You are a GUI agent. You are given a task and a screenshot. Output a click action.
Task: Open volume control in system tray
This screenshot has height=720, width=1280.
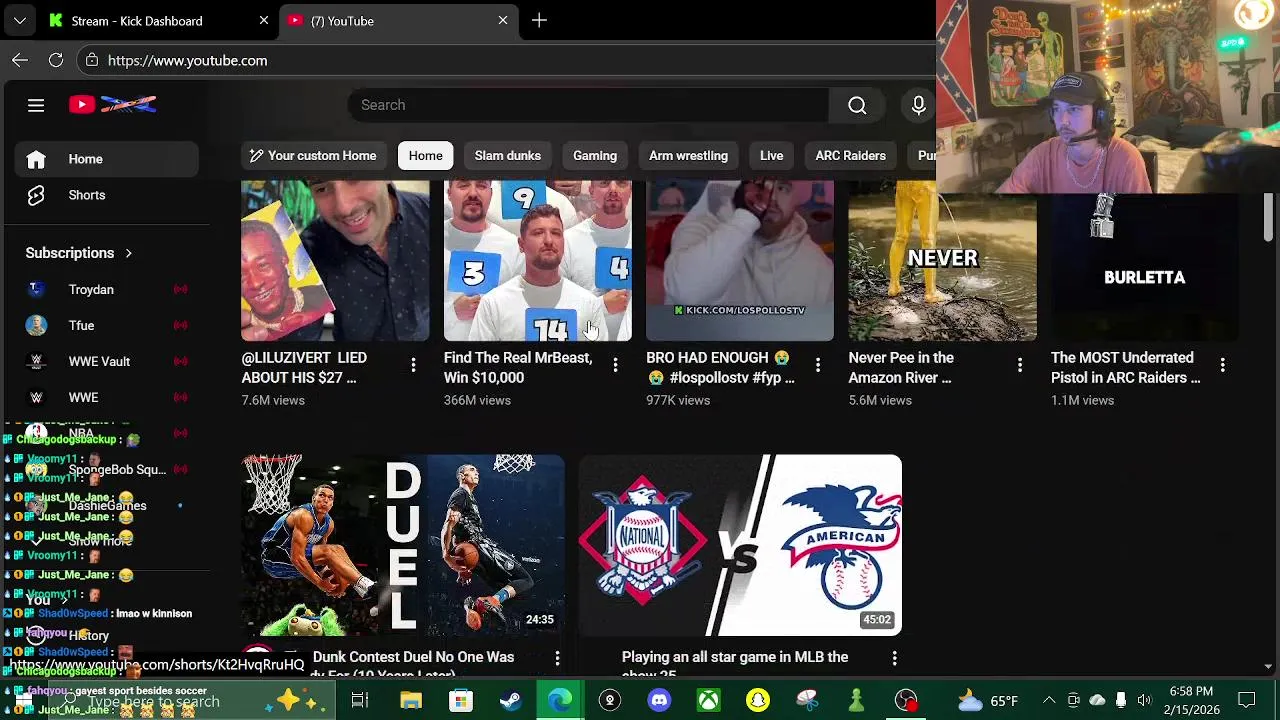(1144, 701)
